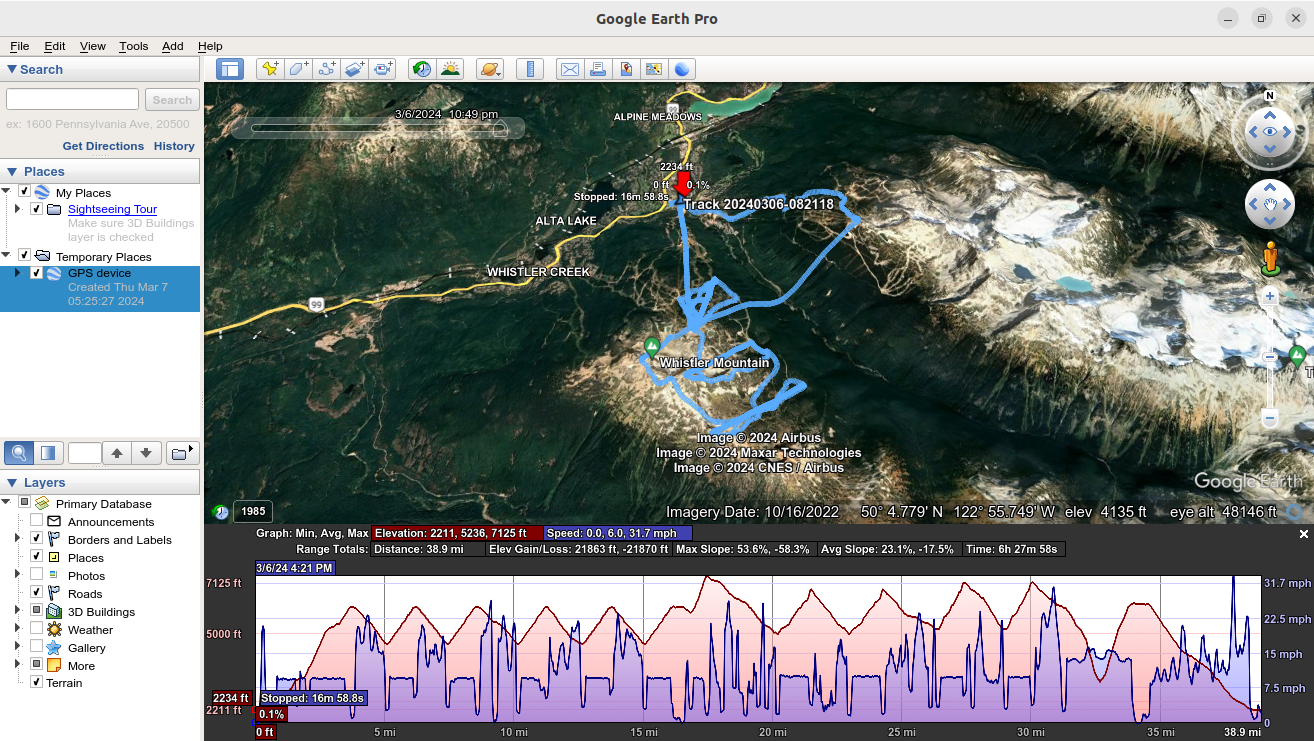The height and width of the screenshot is (741, 1314).
Task: Move selected place down with the down arrow
Action: (146, 453)
